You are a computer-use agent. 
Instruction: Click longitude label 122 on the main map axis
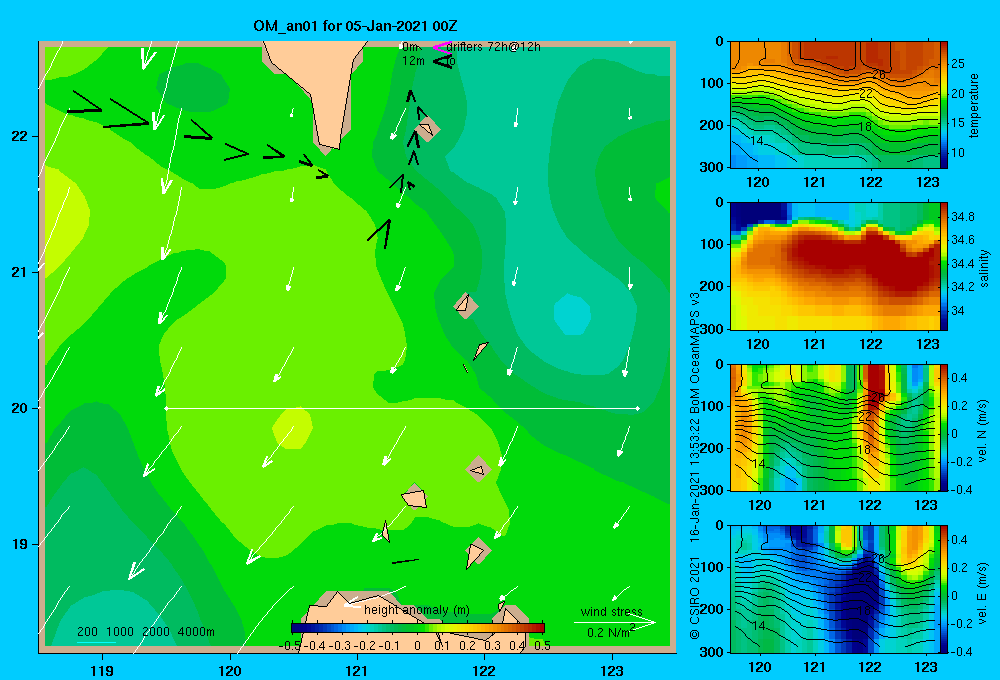pos(485,670)
